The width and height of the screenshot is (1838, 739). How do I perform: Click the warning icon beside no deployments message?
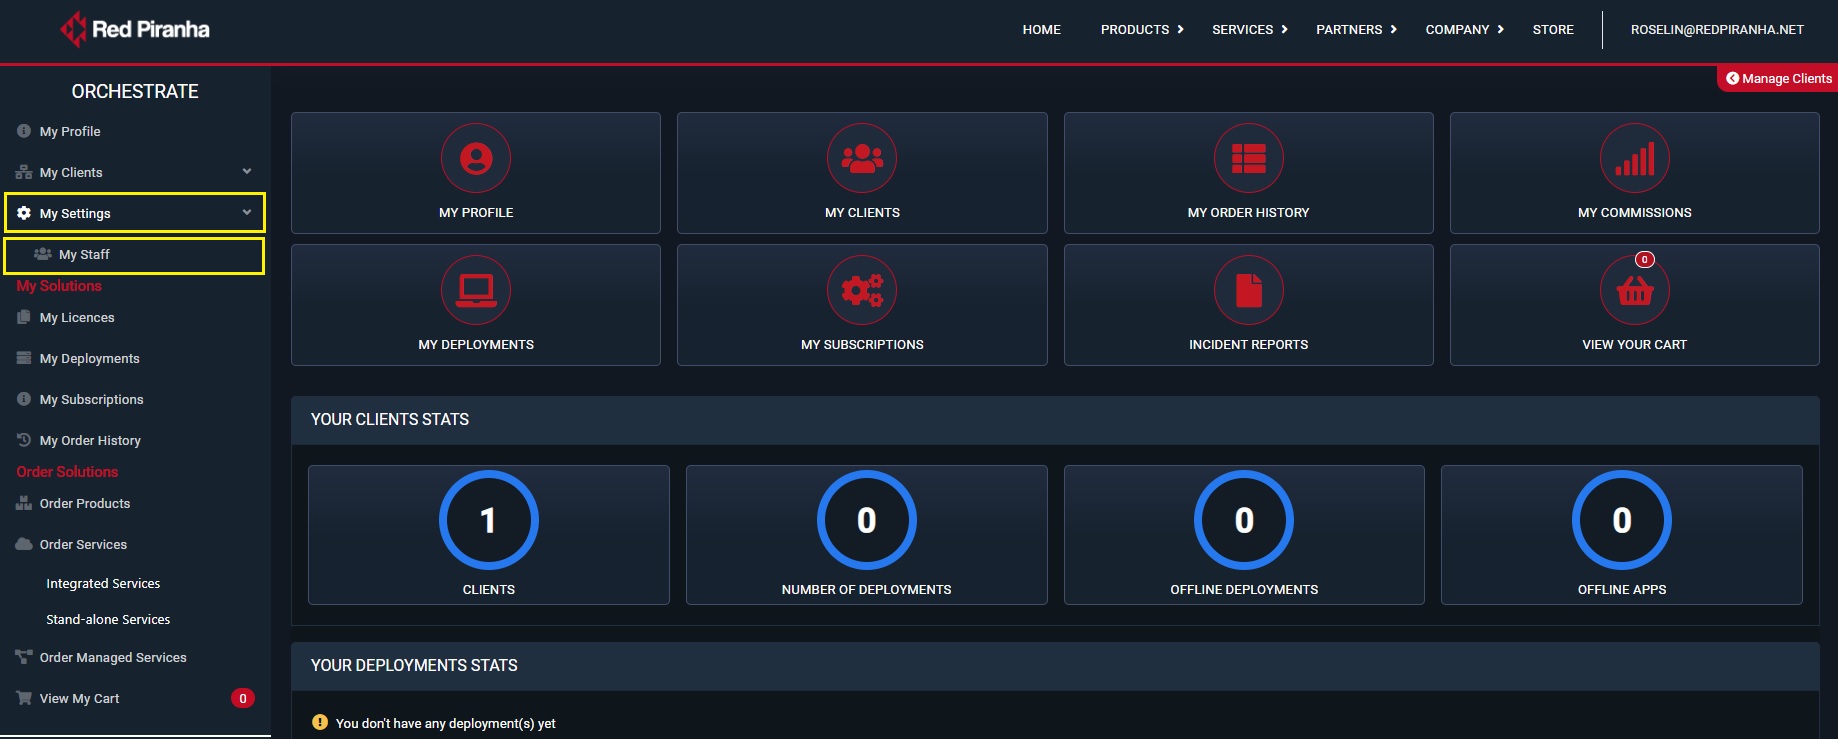click(320, 722)
